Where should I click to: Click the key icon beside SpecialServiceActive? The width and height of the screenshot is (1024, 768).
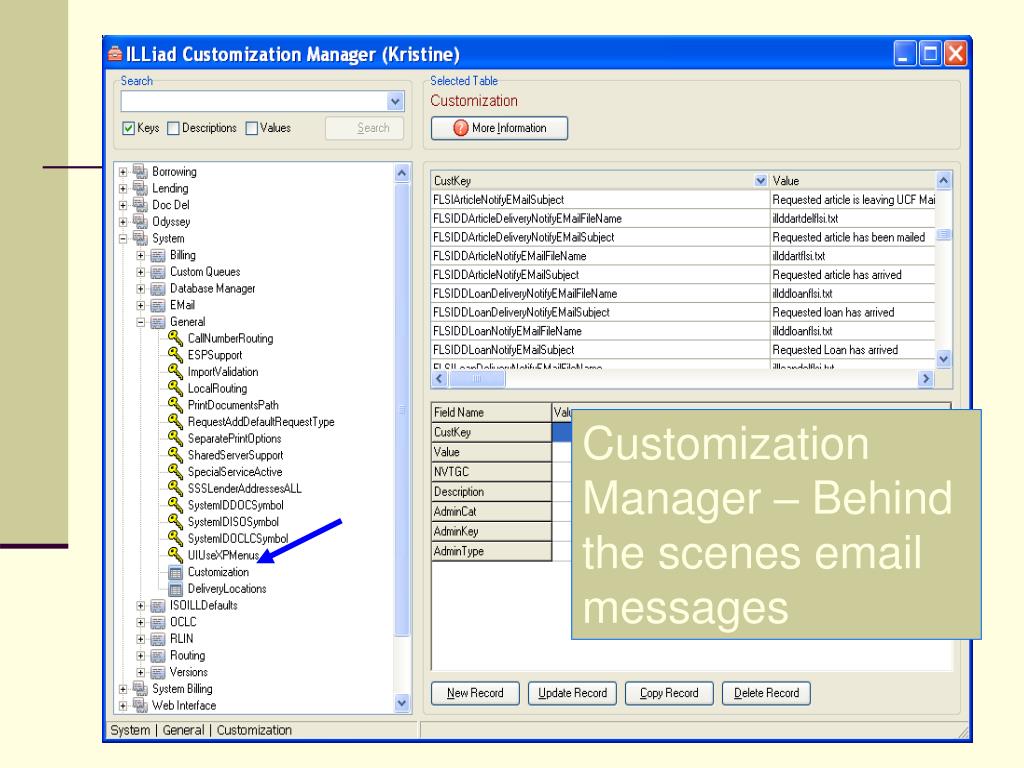click(x=175, y=471)
